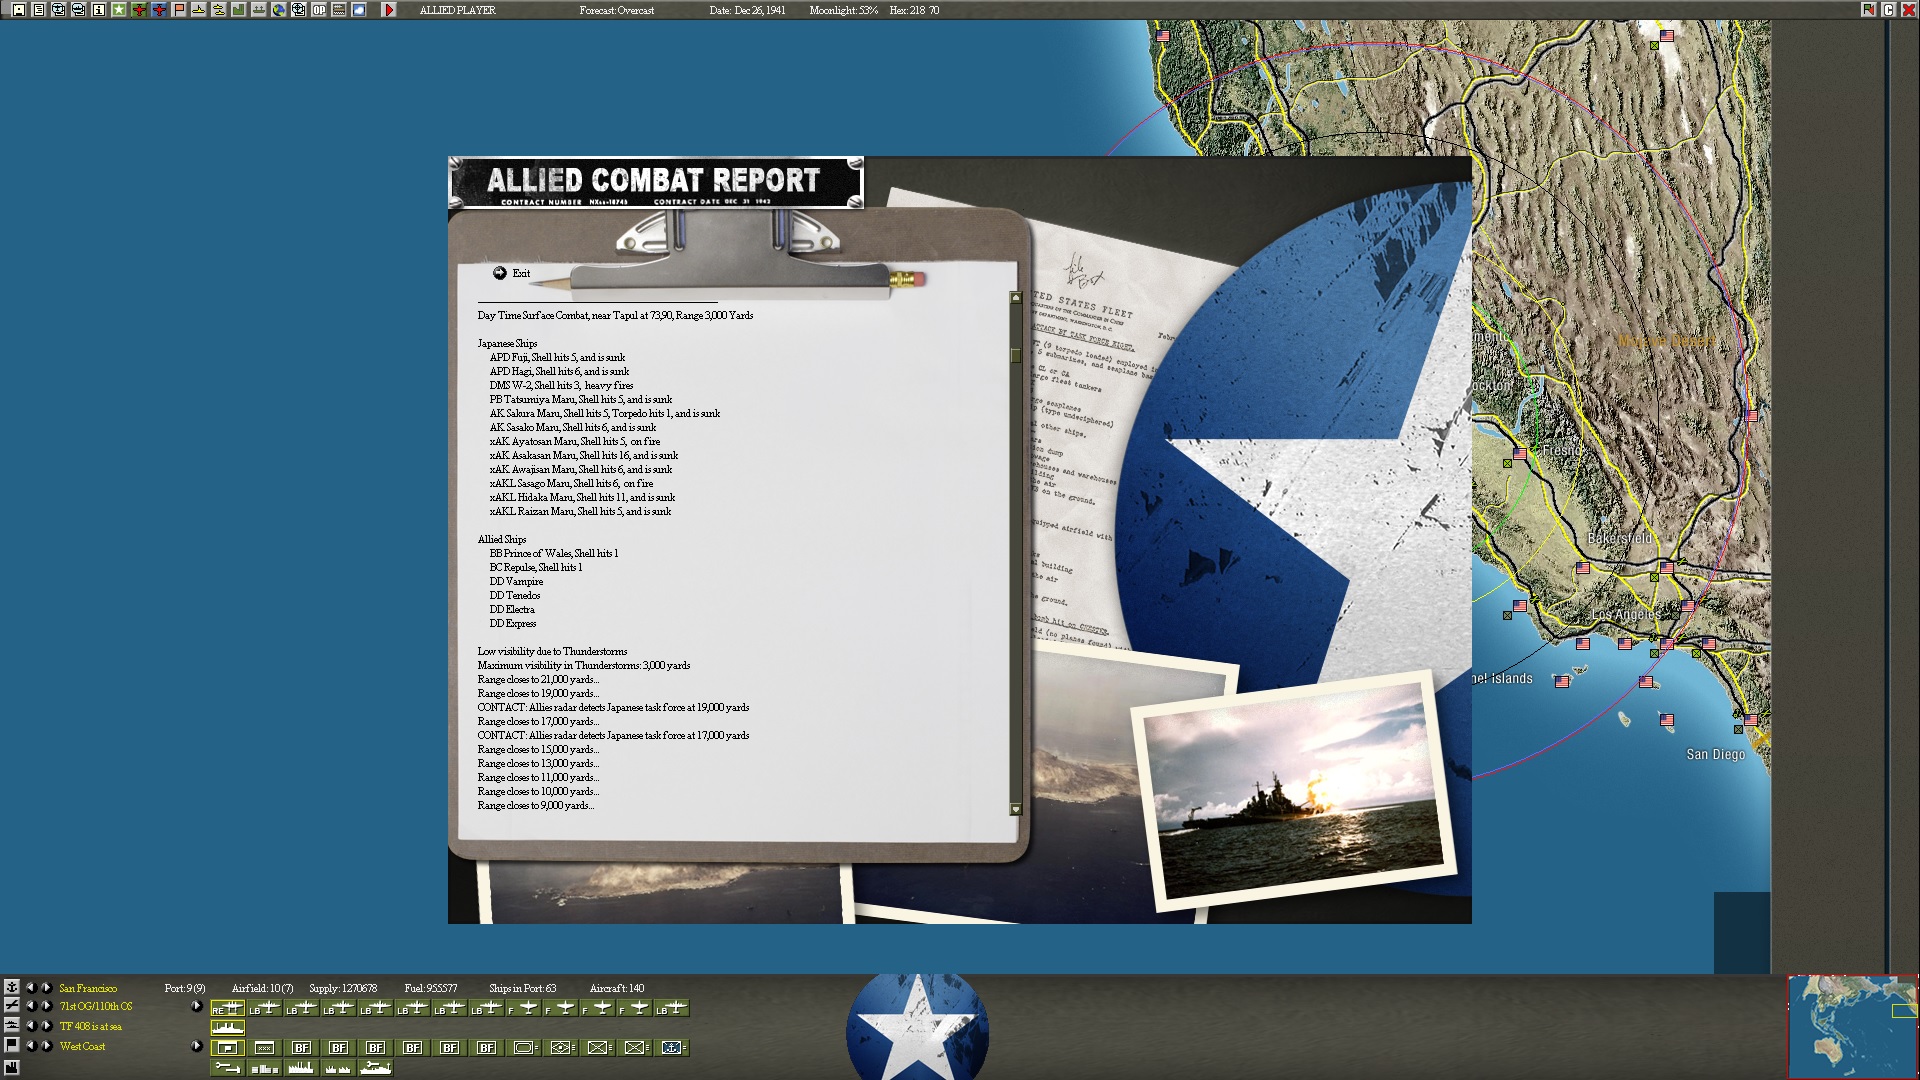Go to next air group after 71st OG

click(46, 1006)
